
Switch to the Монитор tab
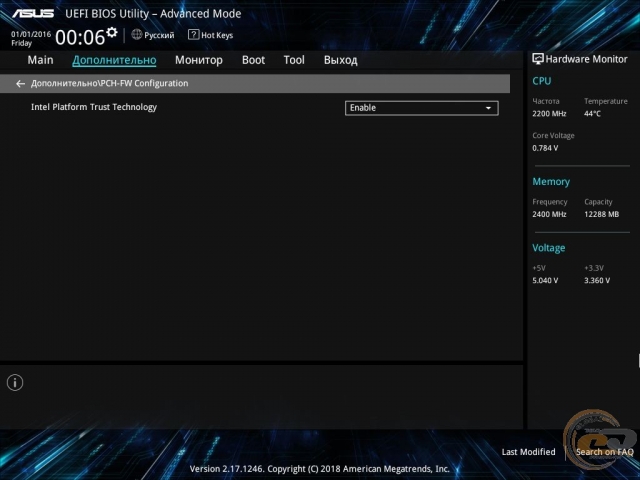point(199,60)
